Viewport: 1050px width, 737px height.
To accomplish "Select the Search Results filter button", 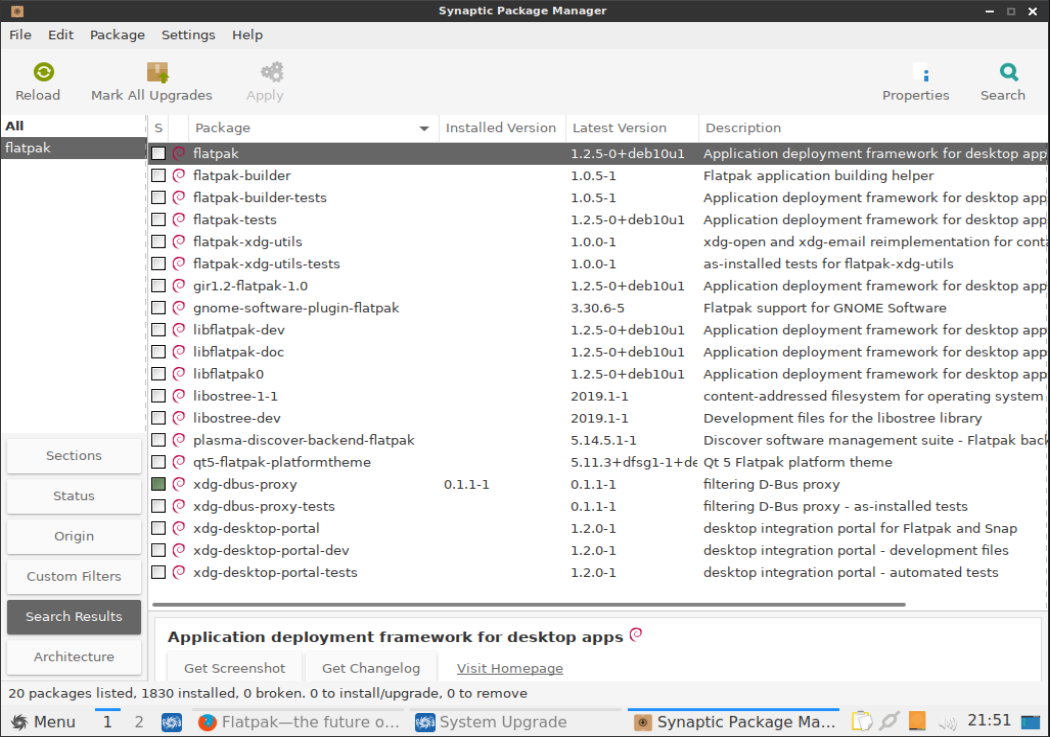I will tap(74, 617).
